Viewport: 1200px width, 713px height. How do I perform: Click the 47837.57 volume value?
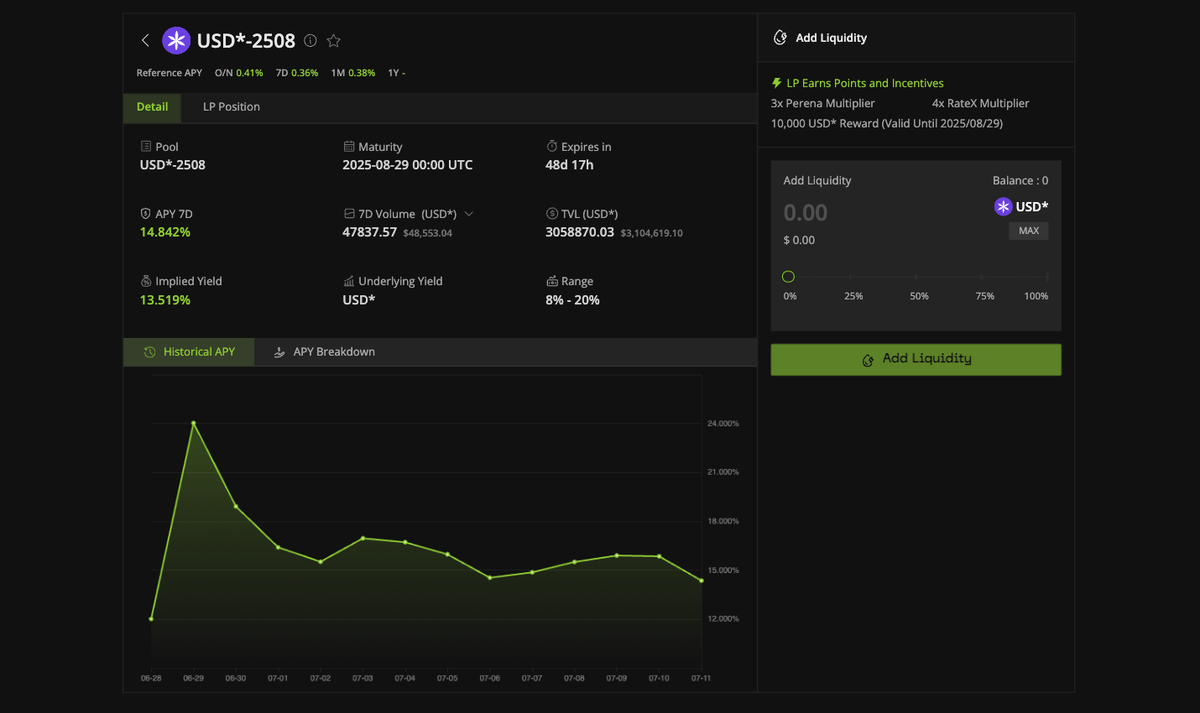coord(370,232)
